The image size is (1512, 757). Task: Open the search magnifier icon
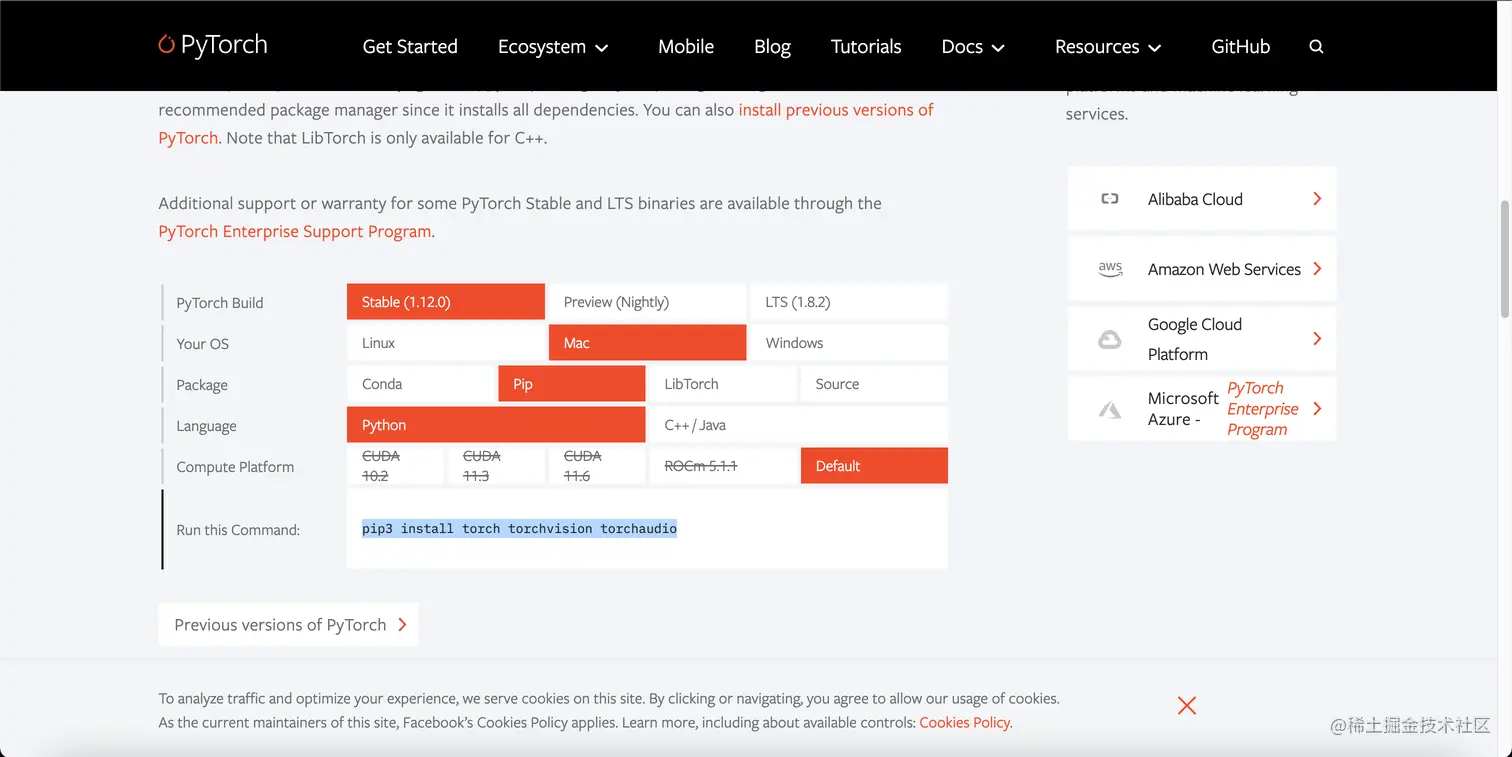[1316, 47]
